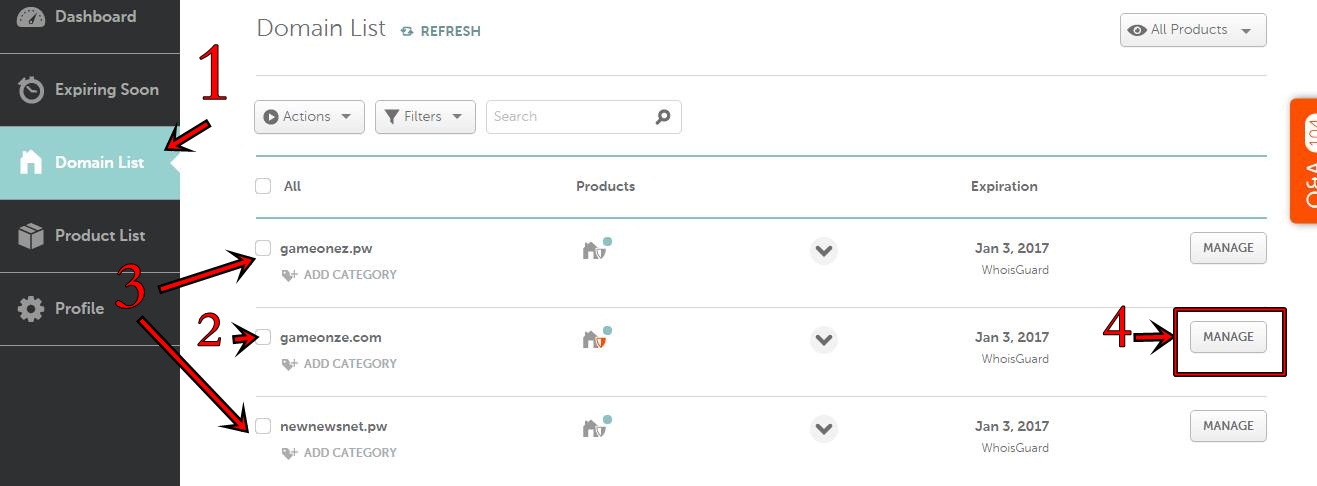The height and width of the screenshot is (486, 1317).
Task: Open the Actions dropdown
Action: 309,117
